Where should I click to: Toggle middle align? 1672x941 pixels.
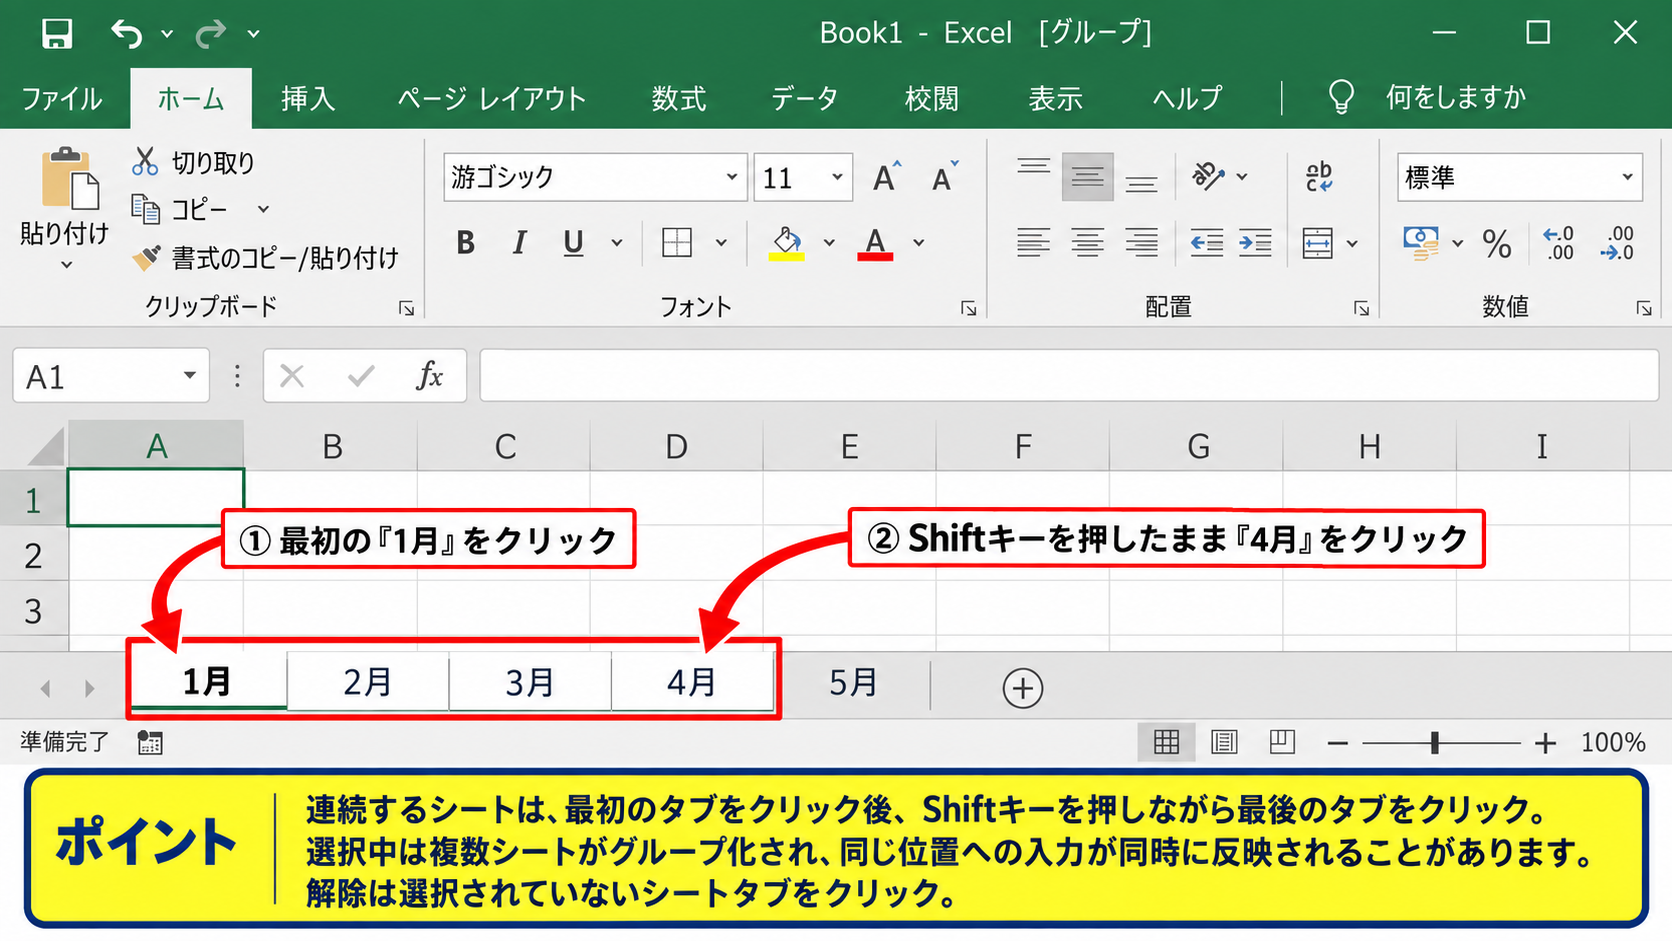tap(1088, 177)
